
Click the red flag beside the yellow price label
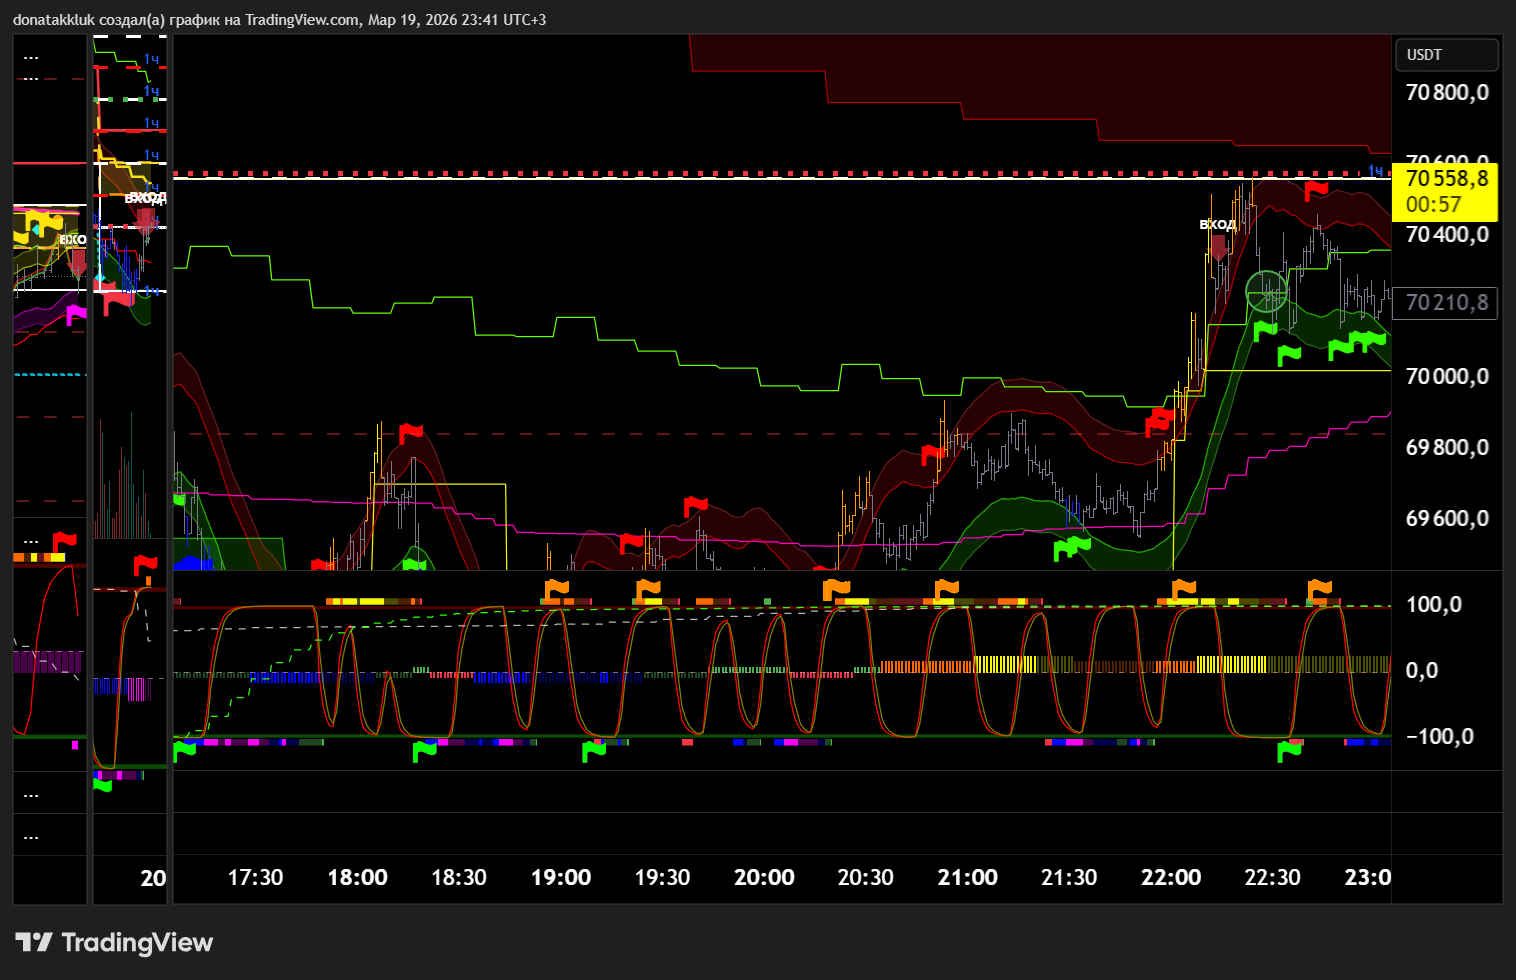point(1316,189)
